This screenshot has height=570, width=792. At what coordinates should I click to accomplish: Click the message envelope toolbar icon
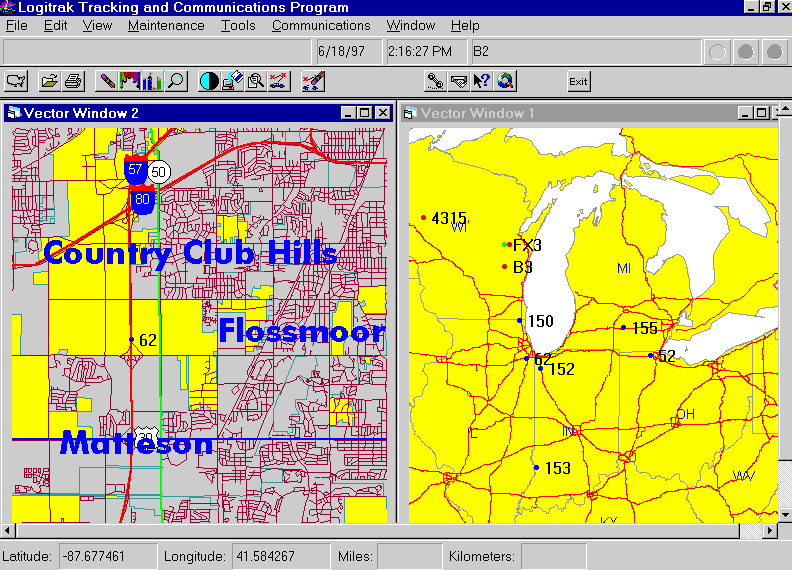tap(459, 81)
